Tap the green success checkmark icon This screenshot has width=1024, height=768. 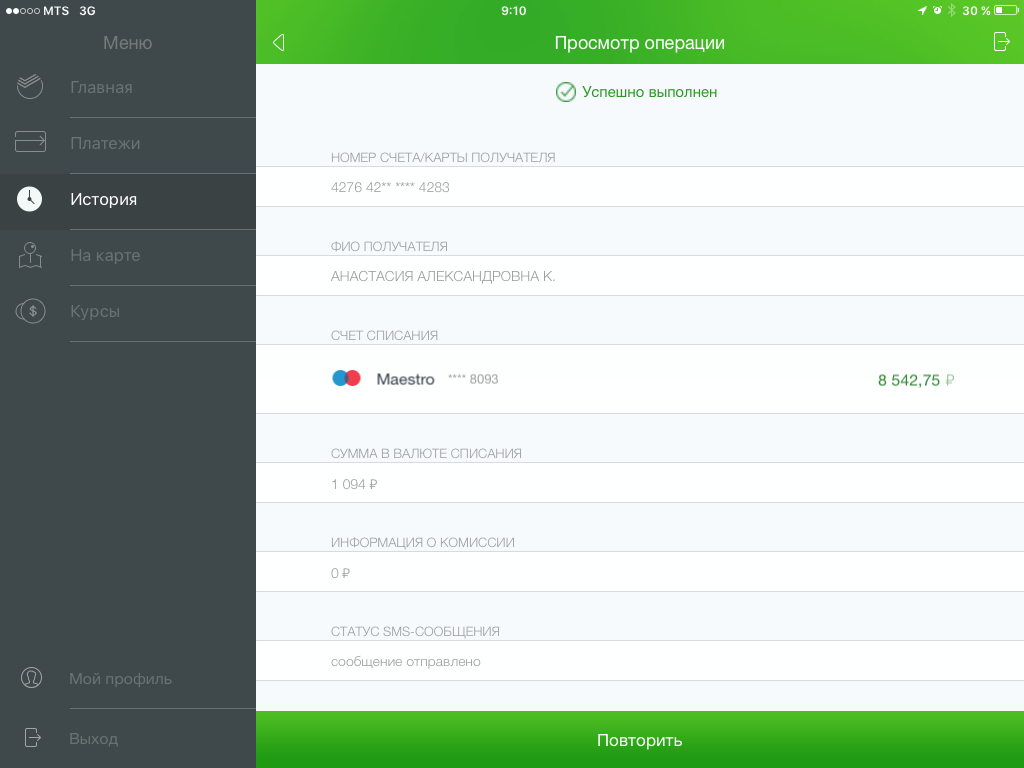click(x=566, y=92)
